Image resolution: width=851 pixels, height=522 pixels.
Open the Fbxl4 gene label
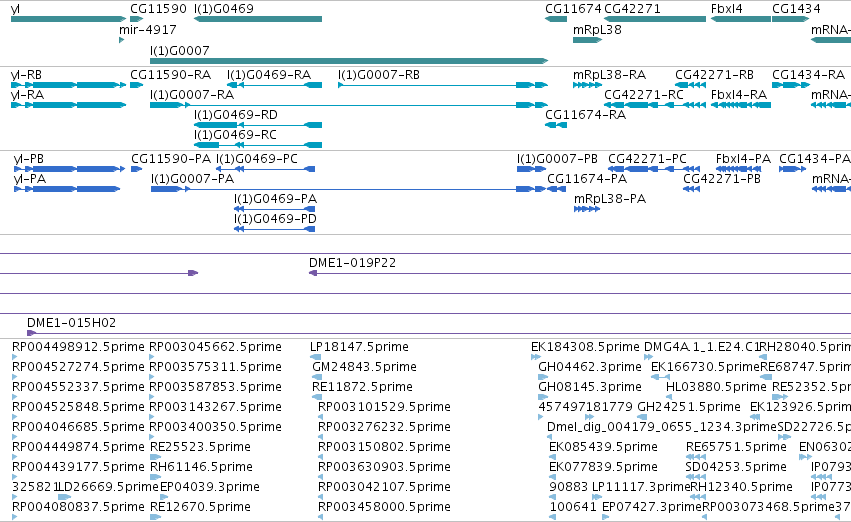click(x=727, y=9)
